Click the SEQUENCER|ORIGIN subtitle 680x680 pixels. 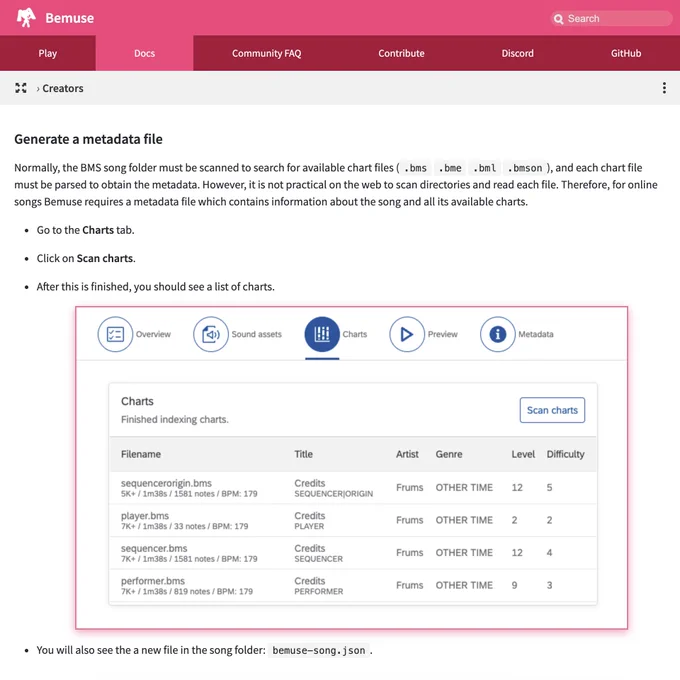[x=333, y=494]
